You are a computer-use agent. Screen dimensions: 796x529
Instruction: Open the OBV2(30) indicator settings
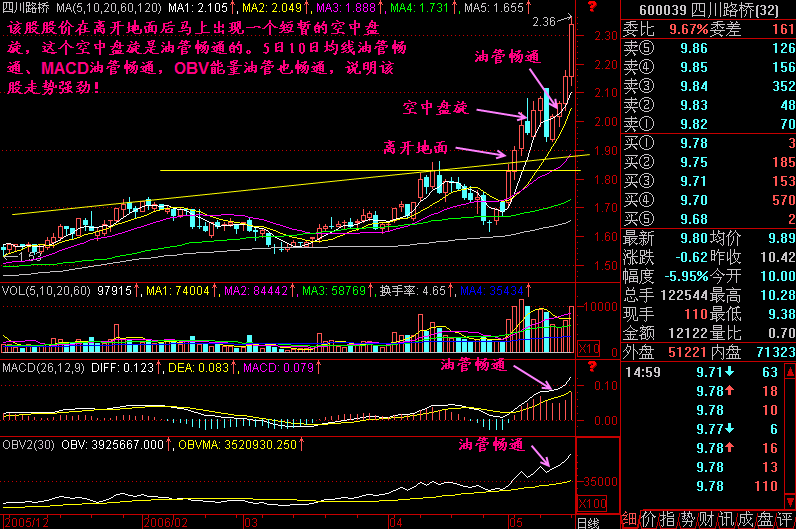30,443
